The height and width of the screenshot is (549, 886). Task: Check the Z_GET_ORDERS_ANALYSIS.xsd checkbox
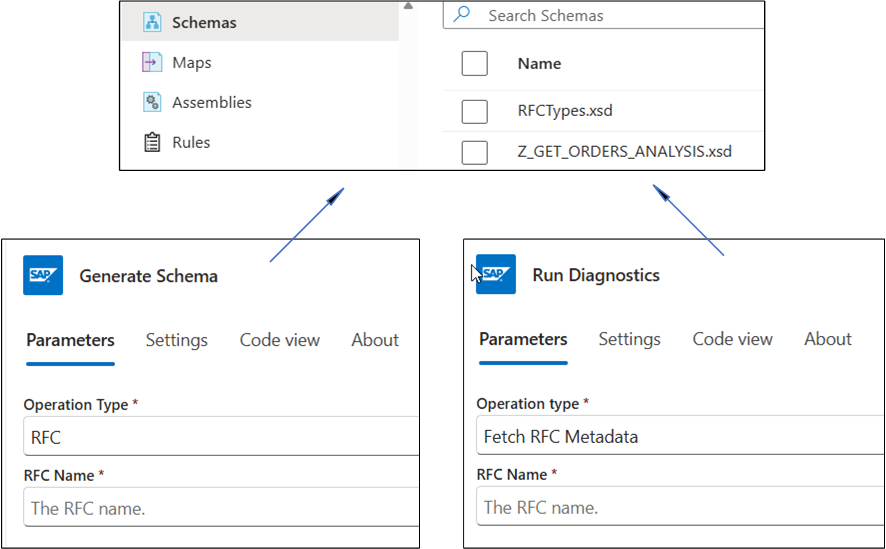475,152
